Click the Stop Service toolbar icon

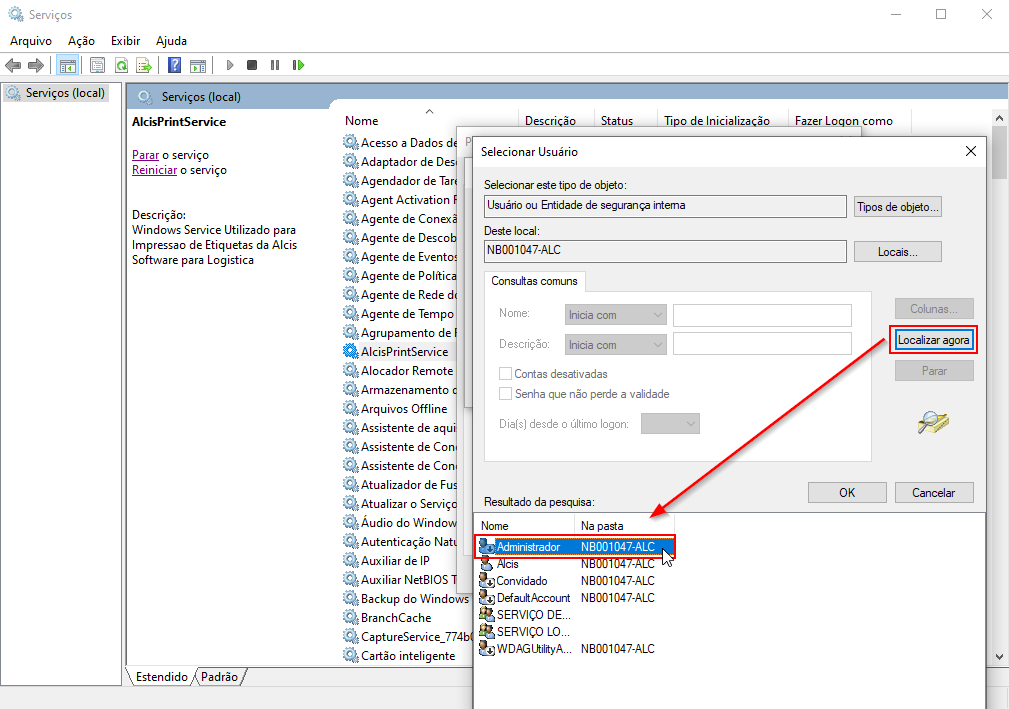tap(252, 65)
